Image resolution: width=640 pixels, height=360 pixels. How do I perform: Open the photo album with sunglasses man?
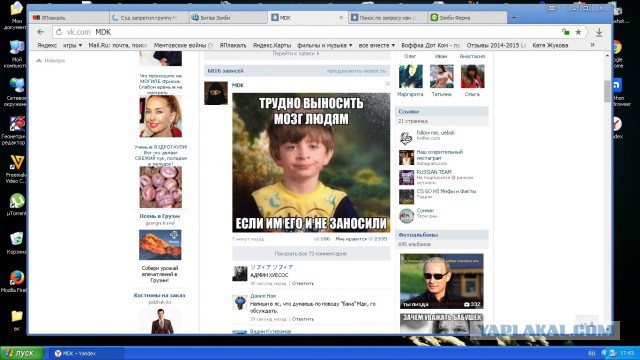(442, 281)
